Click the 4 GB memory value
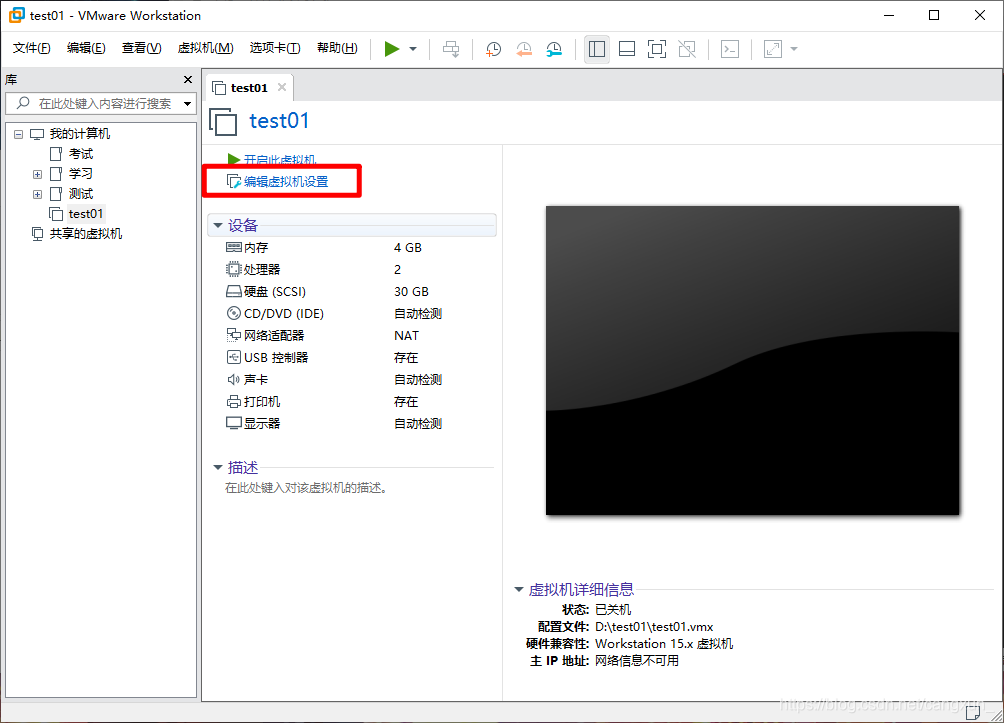 [408, 248]
